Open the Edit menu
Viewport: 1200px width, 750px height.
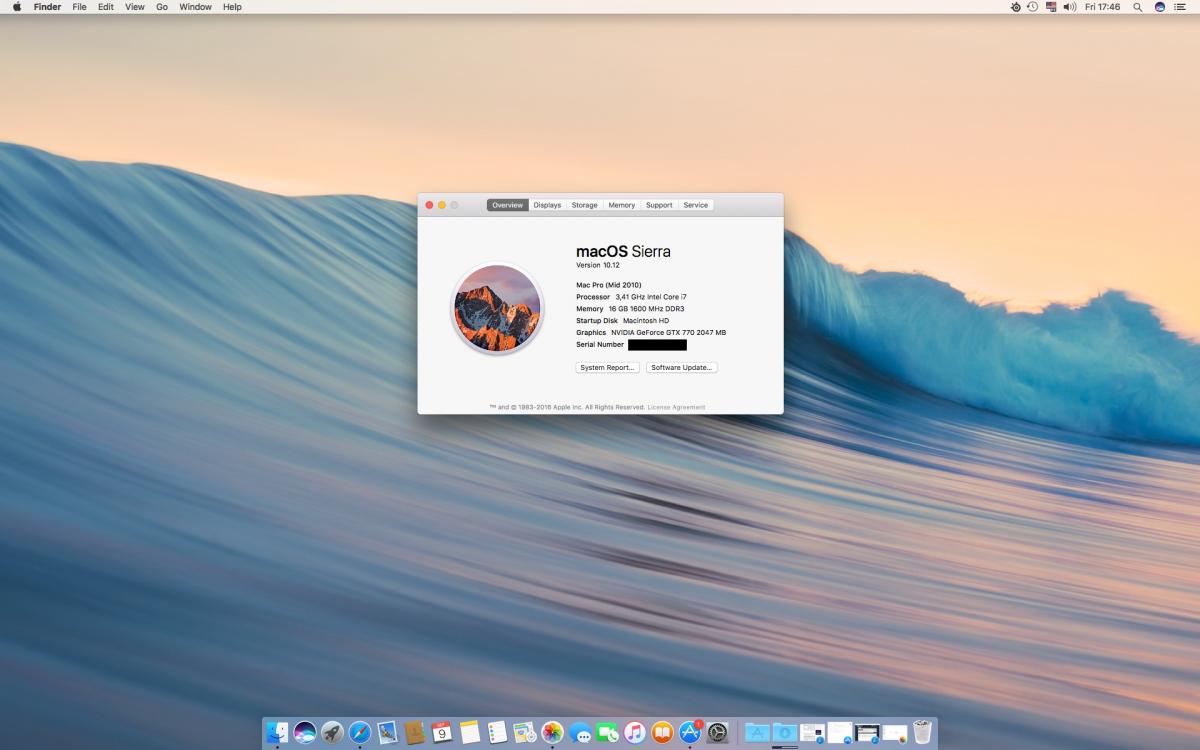pyautogui.click(x=105, y=7)
